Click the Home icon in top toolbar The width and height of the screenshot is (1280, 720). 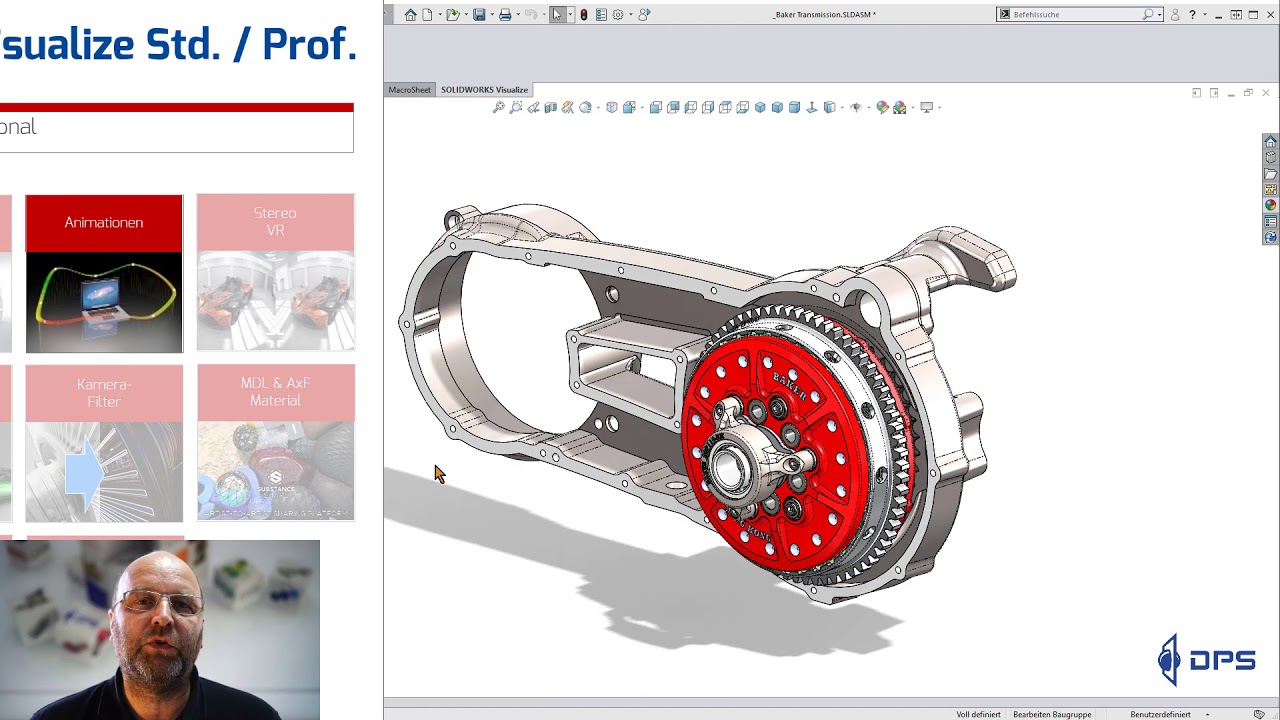[x=410, y=15]
